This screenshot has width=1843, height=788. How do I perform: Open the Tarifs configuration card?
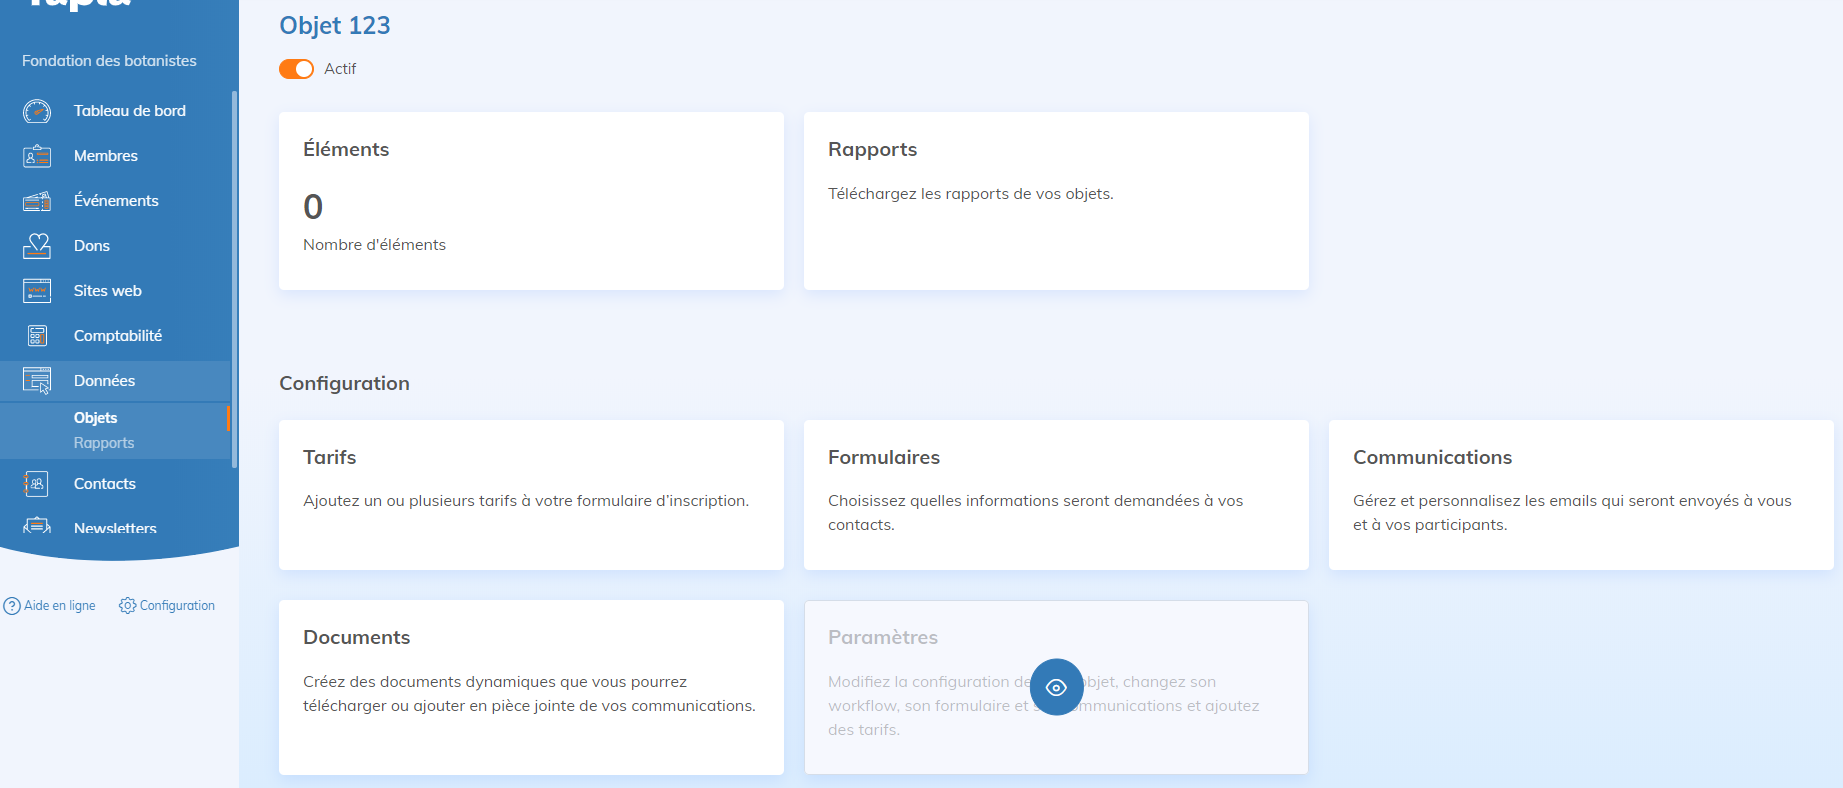pos(531,495)
